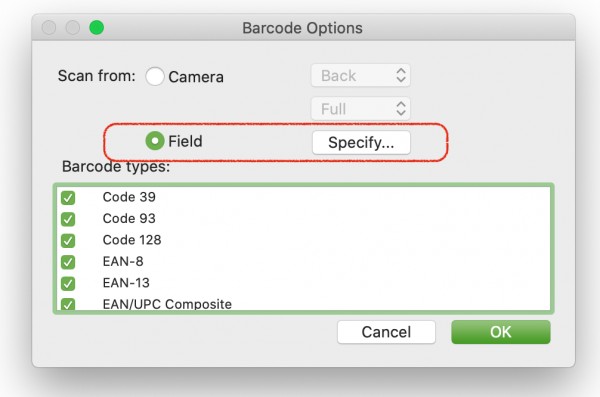600x397 pixels.
Task: Click the Cancel button
Action: click(x=386, y=332)
